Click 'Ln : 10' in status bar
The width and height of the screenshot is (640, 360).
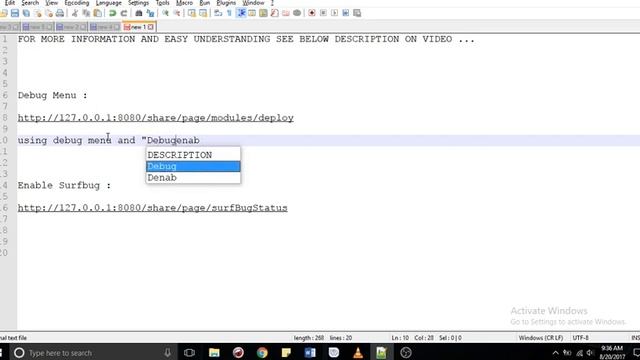400,338
